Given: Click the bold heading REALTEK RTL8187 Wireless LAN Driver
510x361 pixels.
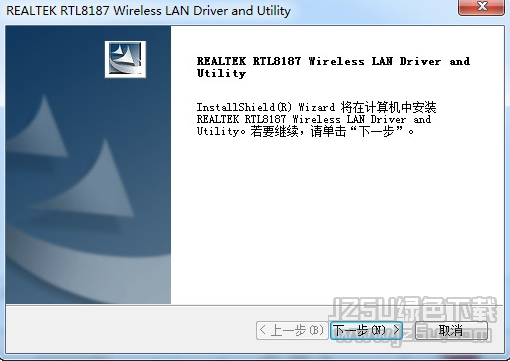Looking at the screenshot, I should pos(333,67).
